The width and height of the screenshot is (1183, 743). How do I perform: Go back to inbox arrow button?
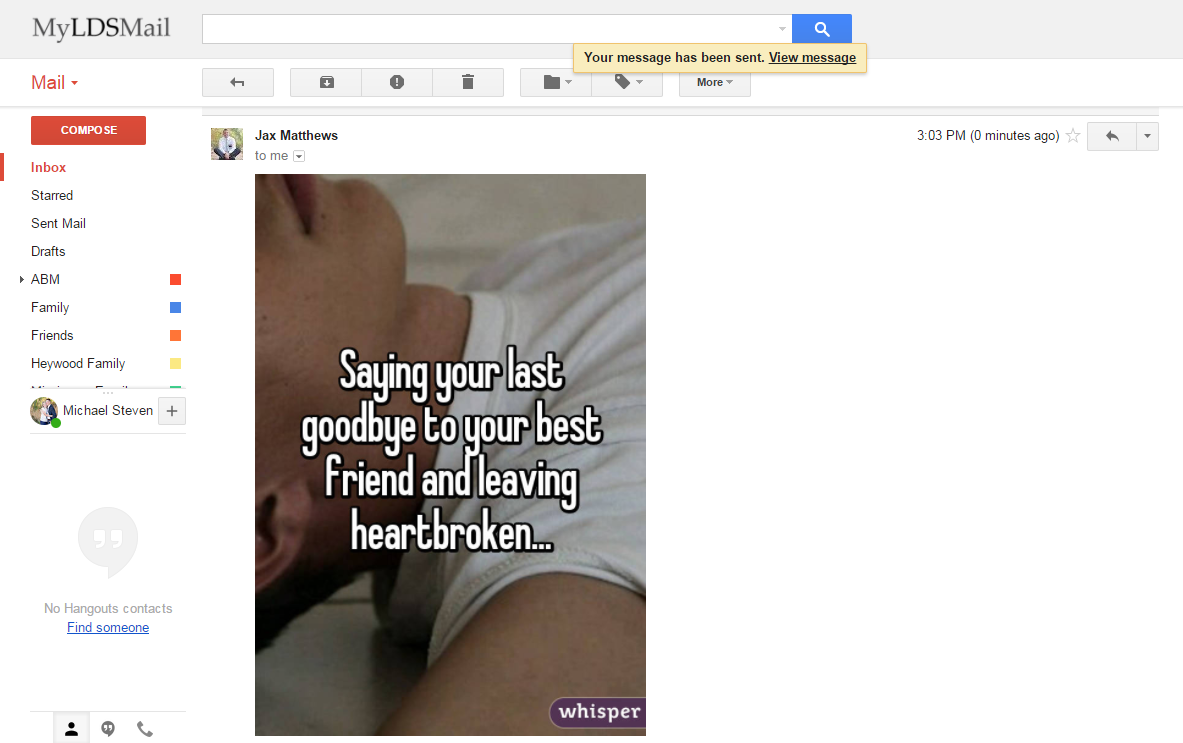point(238,82)
